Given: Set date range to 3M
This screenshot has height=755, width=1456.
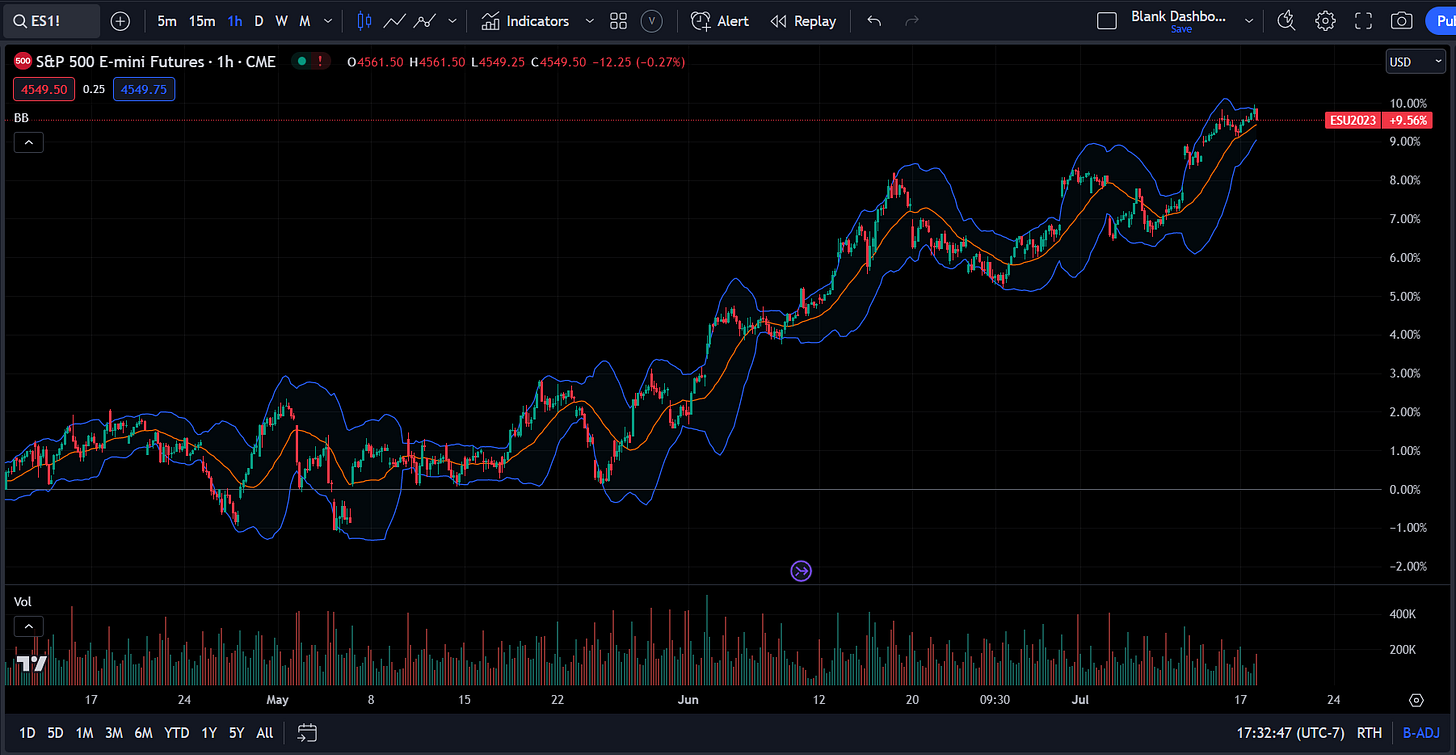Looking at the screenshot, I should tap(114, 733).
